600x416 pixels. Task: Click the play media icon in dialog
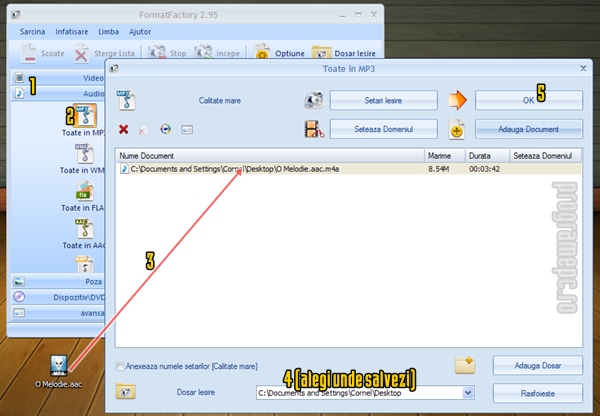pos(166,129)
